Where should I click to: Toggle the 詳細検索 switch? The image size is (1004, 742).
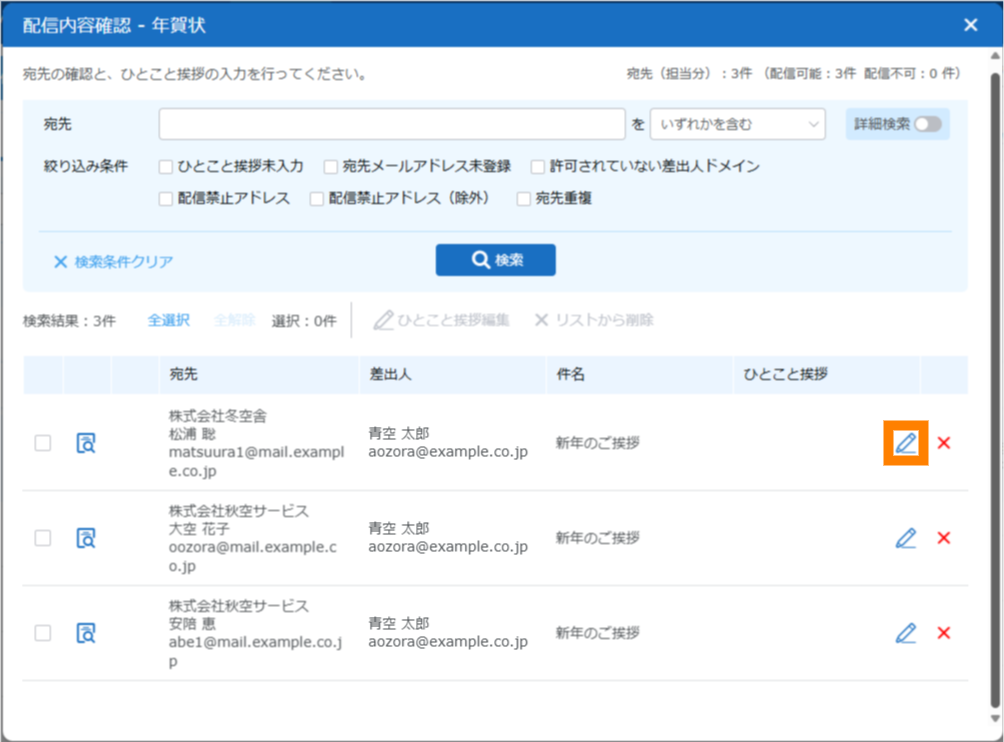(x=927, y=125)
